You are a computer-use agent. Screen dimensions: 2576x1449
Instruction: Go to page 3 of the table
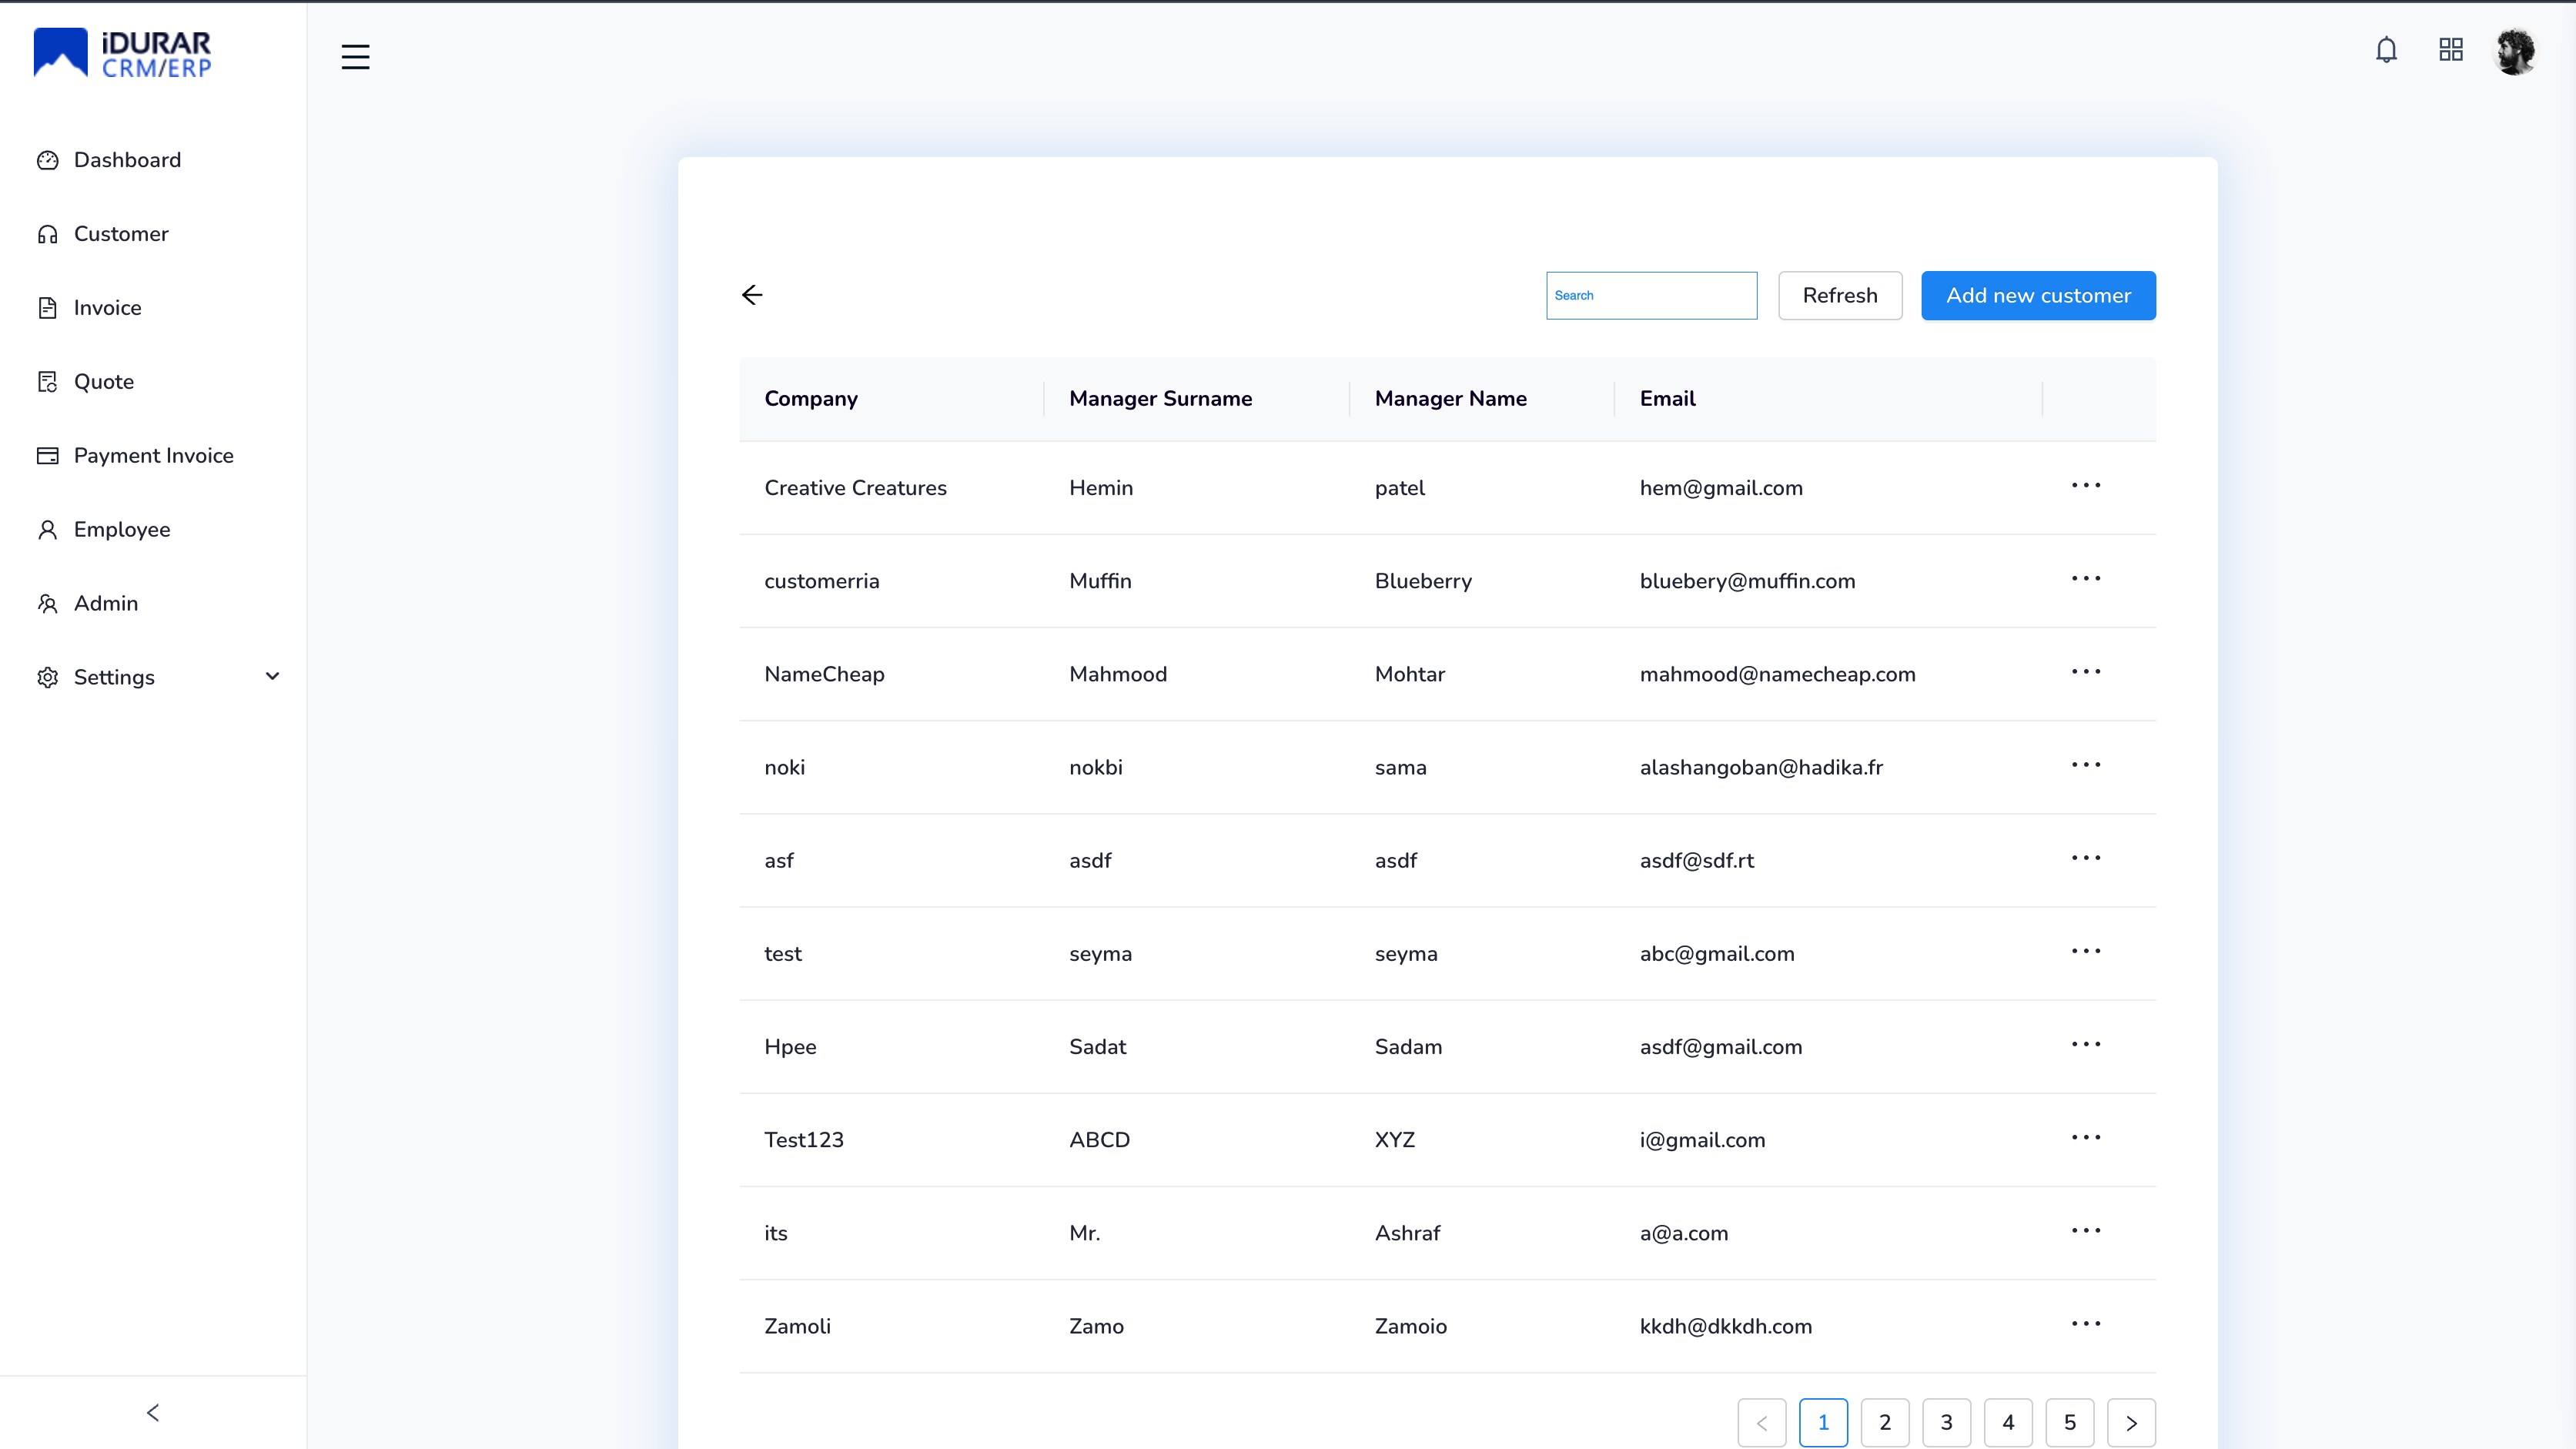coord(1946,1422)
